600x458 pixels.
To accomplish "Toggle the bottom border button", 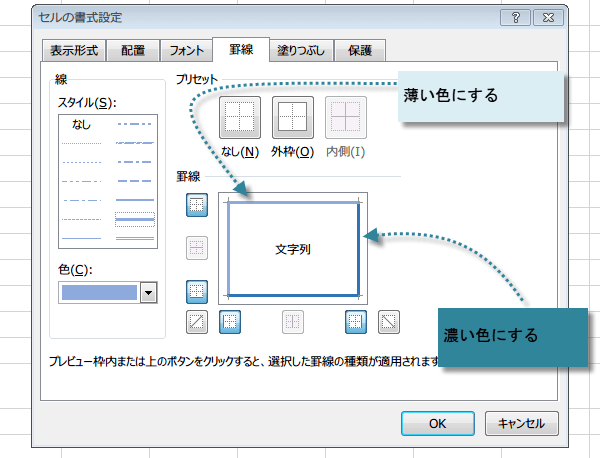I will coord(197,292).
